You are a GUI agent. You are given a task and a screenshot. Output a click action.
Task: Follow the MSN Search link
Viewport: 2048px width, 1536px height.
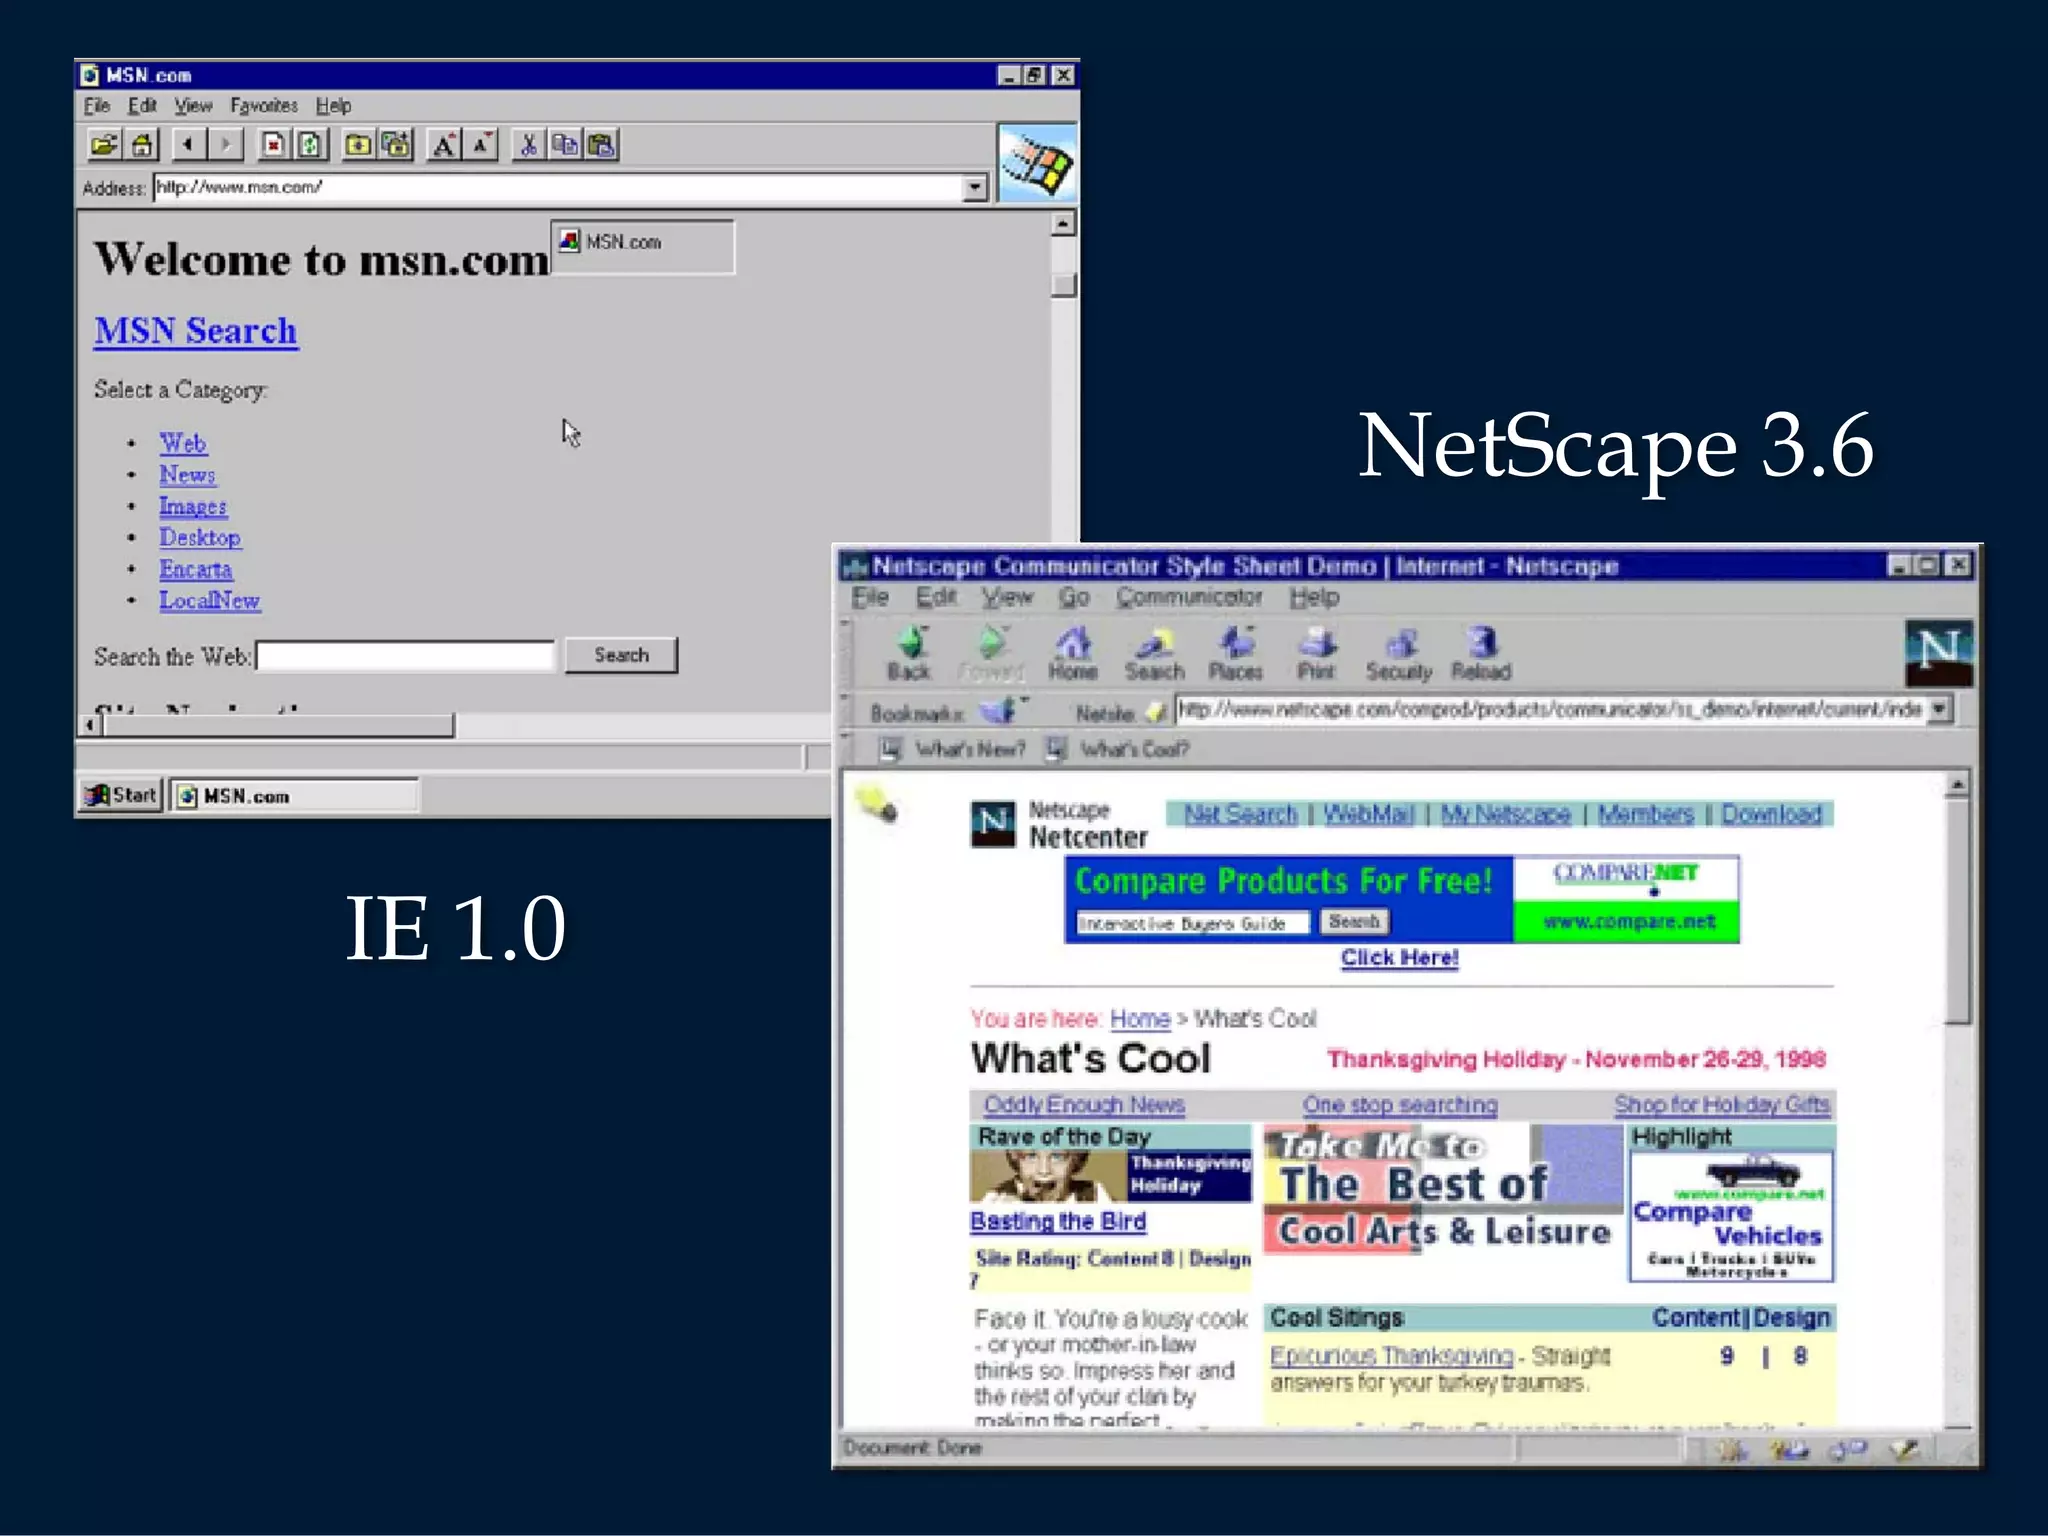[x=196, y=331]
